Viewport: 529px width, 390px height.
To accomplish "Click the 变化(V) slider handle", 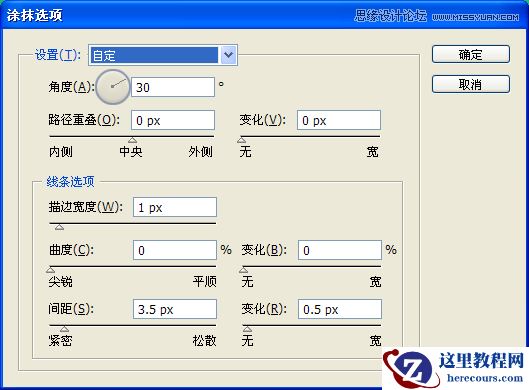I will [x=242, y=140].
